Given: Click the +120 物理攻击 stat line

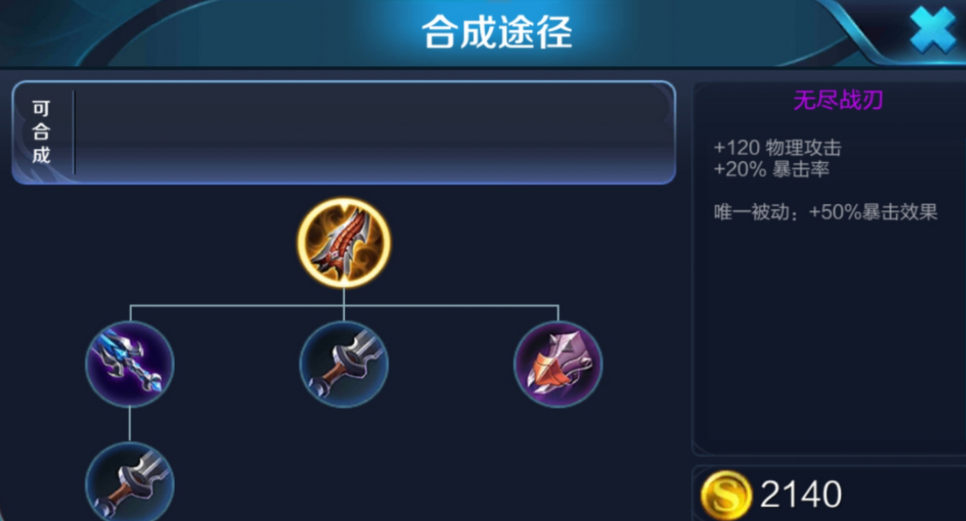Looking at the screenshot, I should [x=777, y=148].
